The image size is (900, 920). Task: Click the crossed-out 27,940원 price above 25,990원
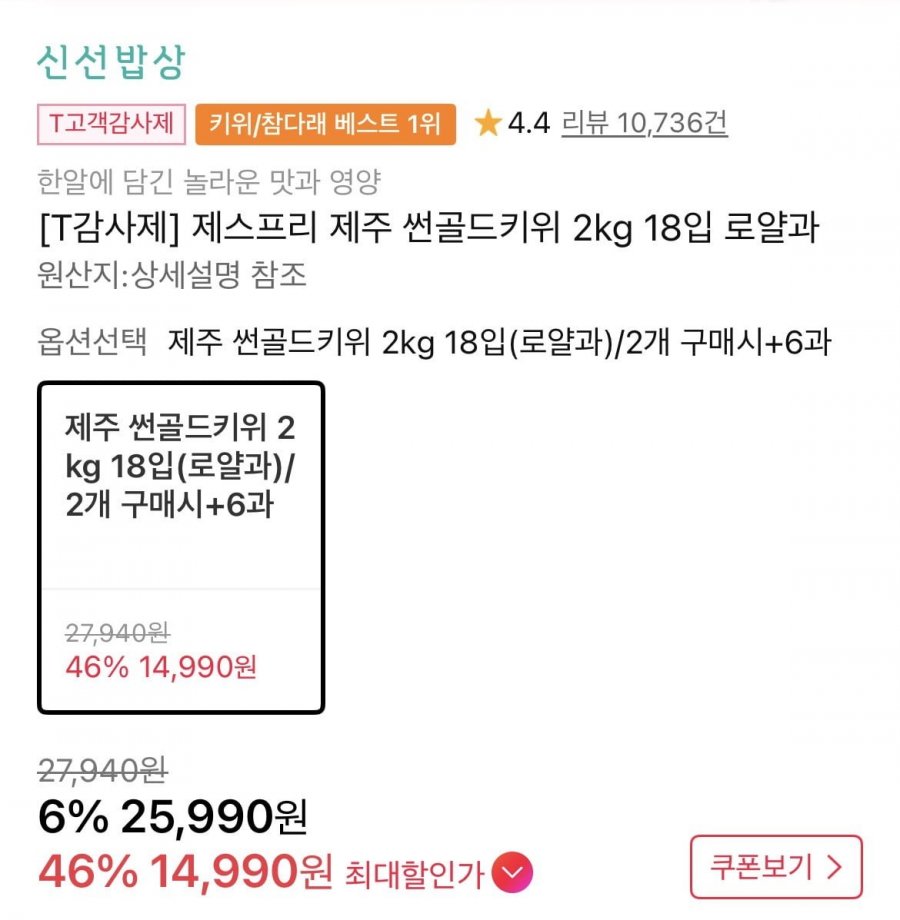102,770
